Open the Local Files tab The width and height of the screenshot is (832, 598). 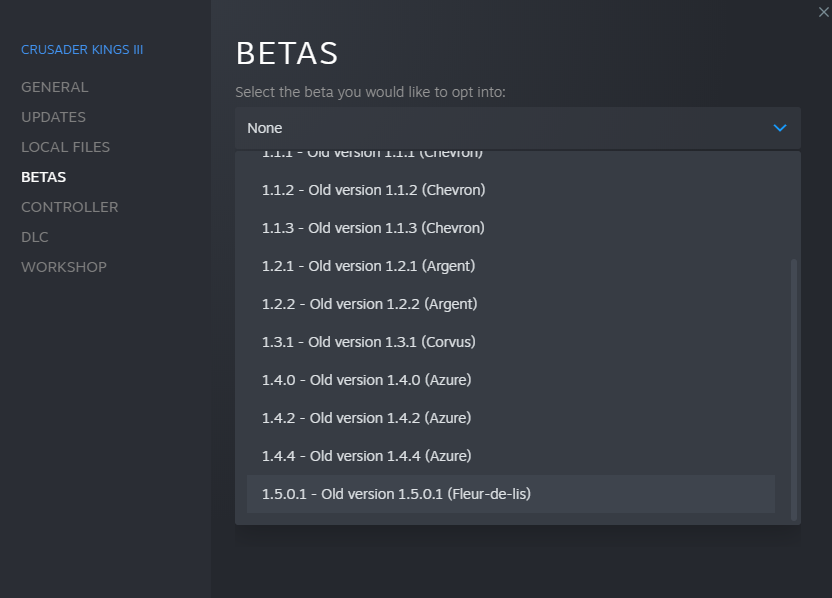pyautogui.click(x=65, y=147)
